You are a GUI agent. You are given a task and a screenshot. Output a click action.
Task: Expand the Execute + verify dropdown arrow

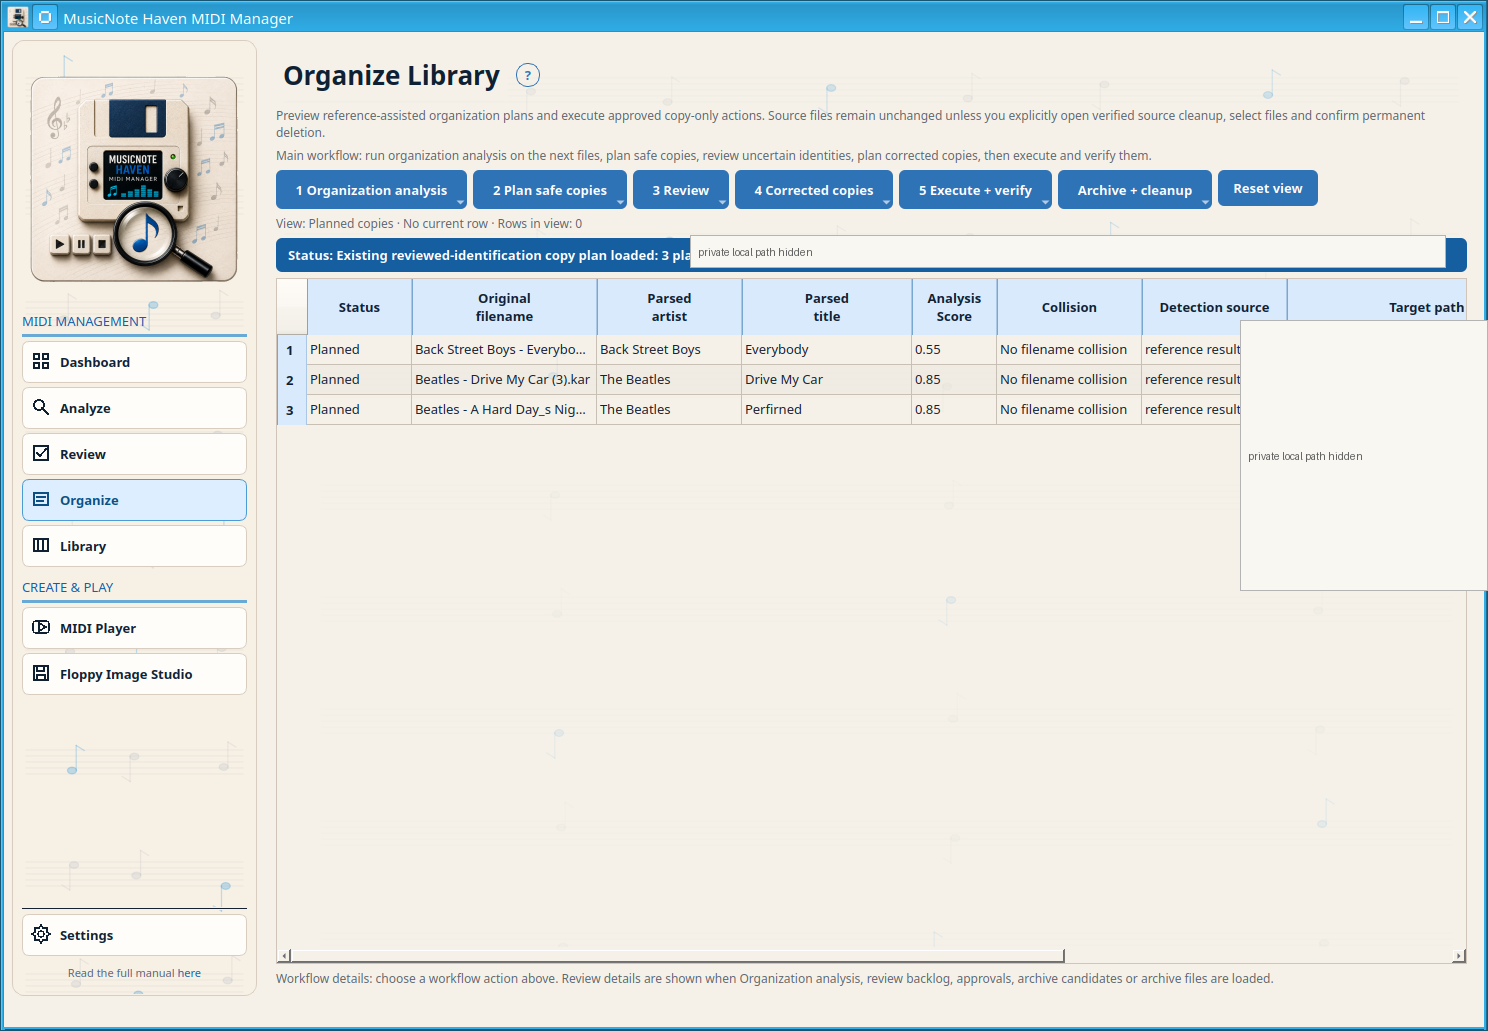click(x=1046, y=201)
